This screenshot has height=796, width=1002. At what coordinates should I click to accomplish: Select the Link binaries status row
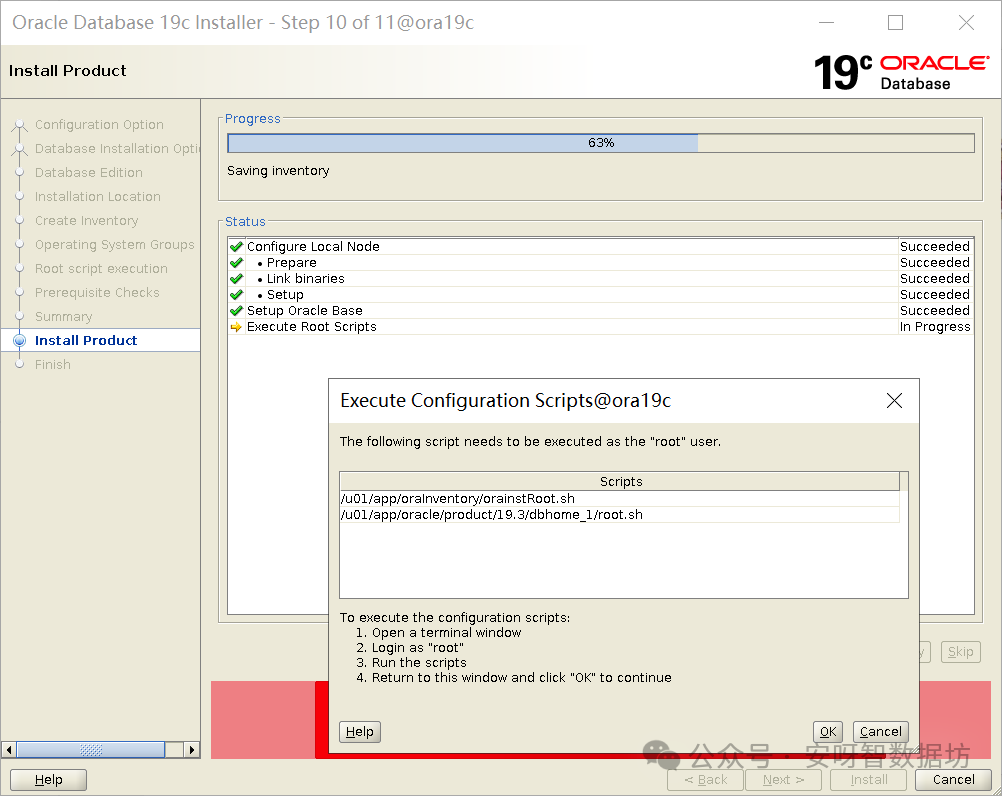(x=601, y=279)
